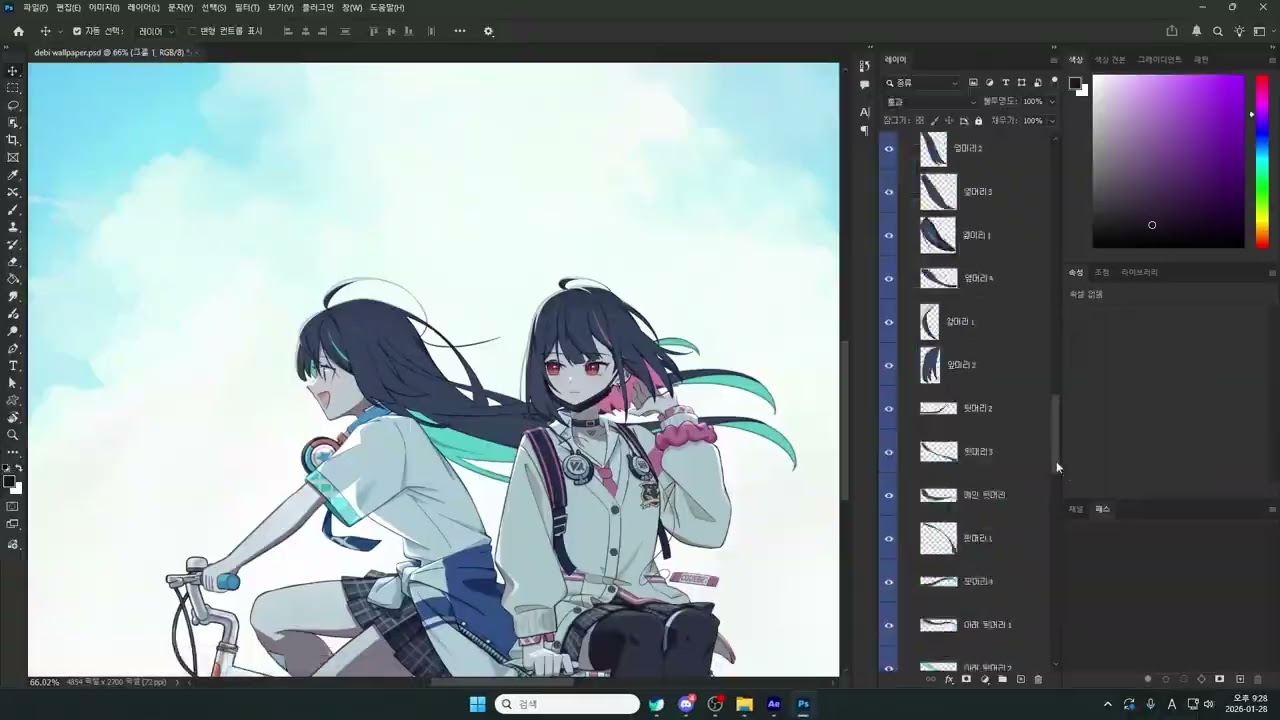Click the delete layer trash icon
The height and width of the screenshot is (720, 1280).
point(1038,679)
